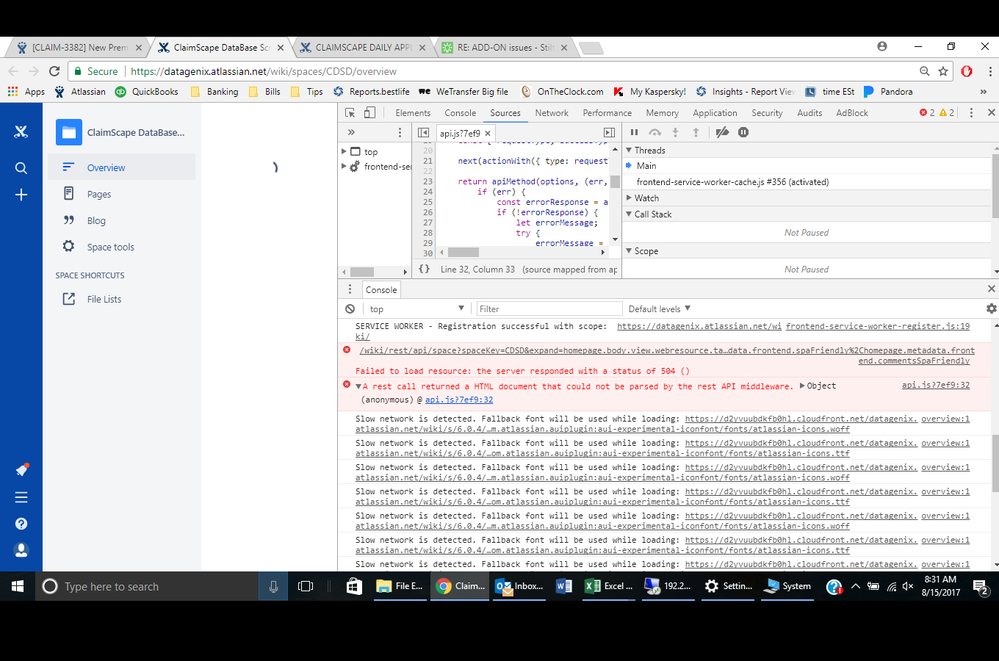Switch to the Elements tab in DevTools
This screenshot has height=661, width=999.
(413, 113)
